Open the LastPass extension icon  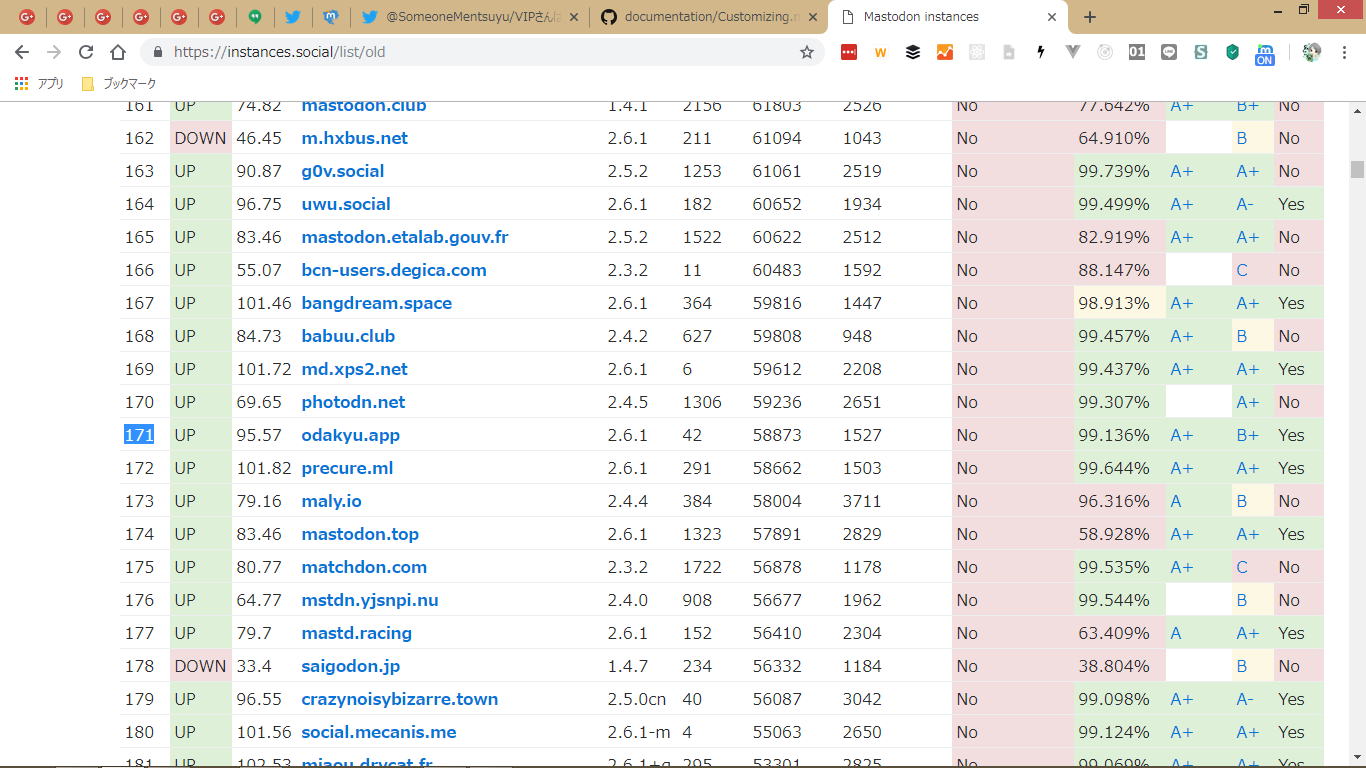point(849,52)
